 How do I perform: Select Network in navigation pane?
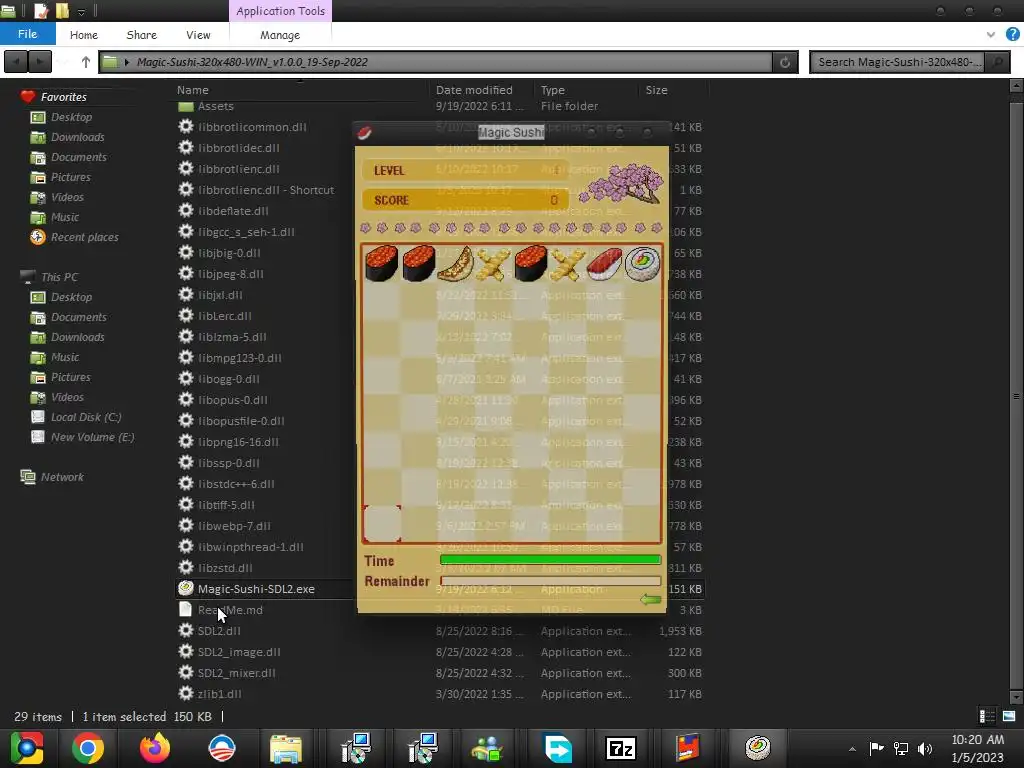pos(62,477)
